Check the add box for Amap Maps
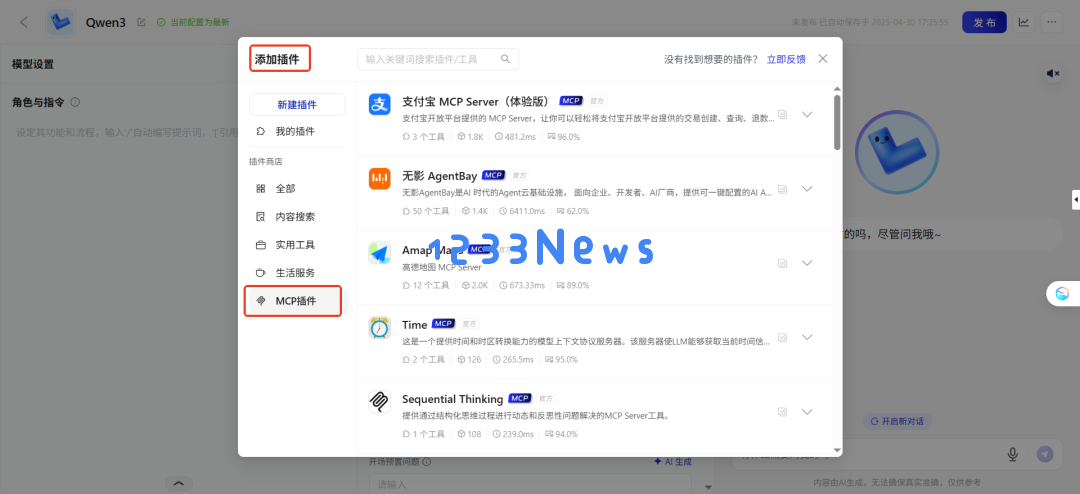1080x494 pixels. (782, 263)
